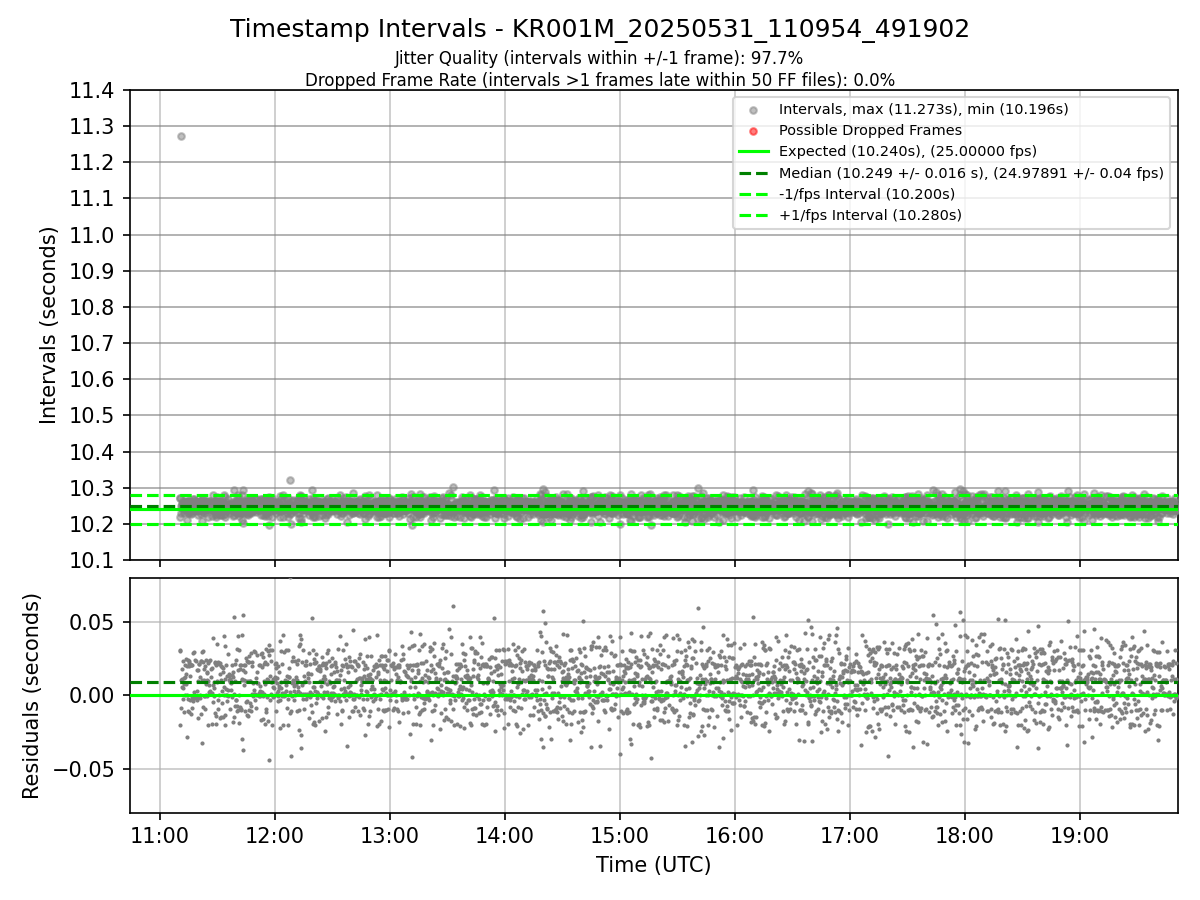
Task: Click the '10.8' y-axis tick label
Action: (91, 307)
